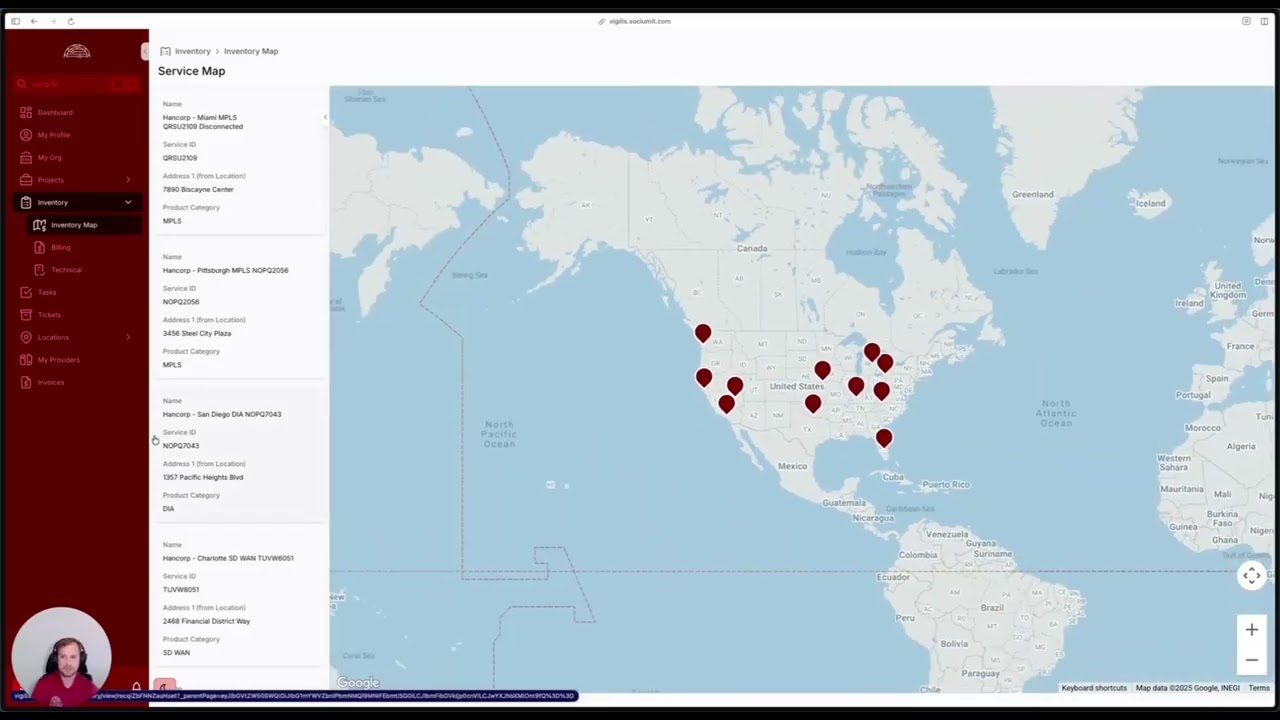This screenshot has height=720, width=1280.
Task: Click Service ID value QRSU2109
Action: pyautogui.click(x=180, y=158)
